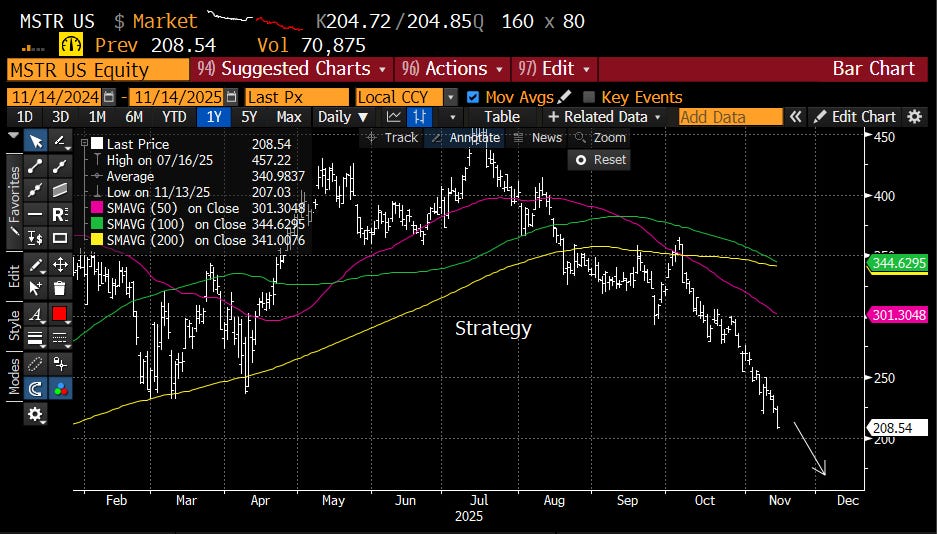Click the Edit Chart button
The width and height of the screenshot is (937, 534).
point(855,116)
